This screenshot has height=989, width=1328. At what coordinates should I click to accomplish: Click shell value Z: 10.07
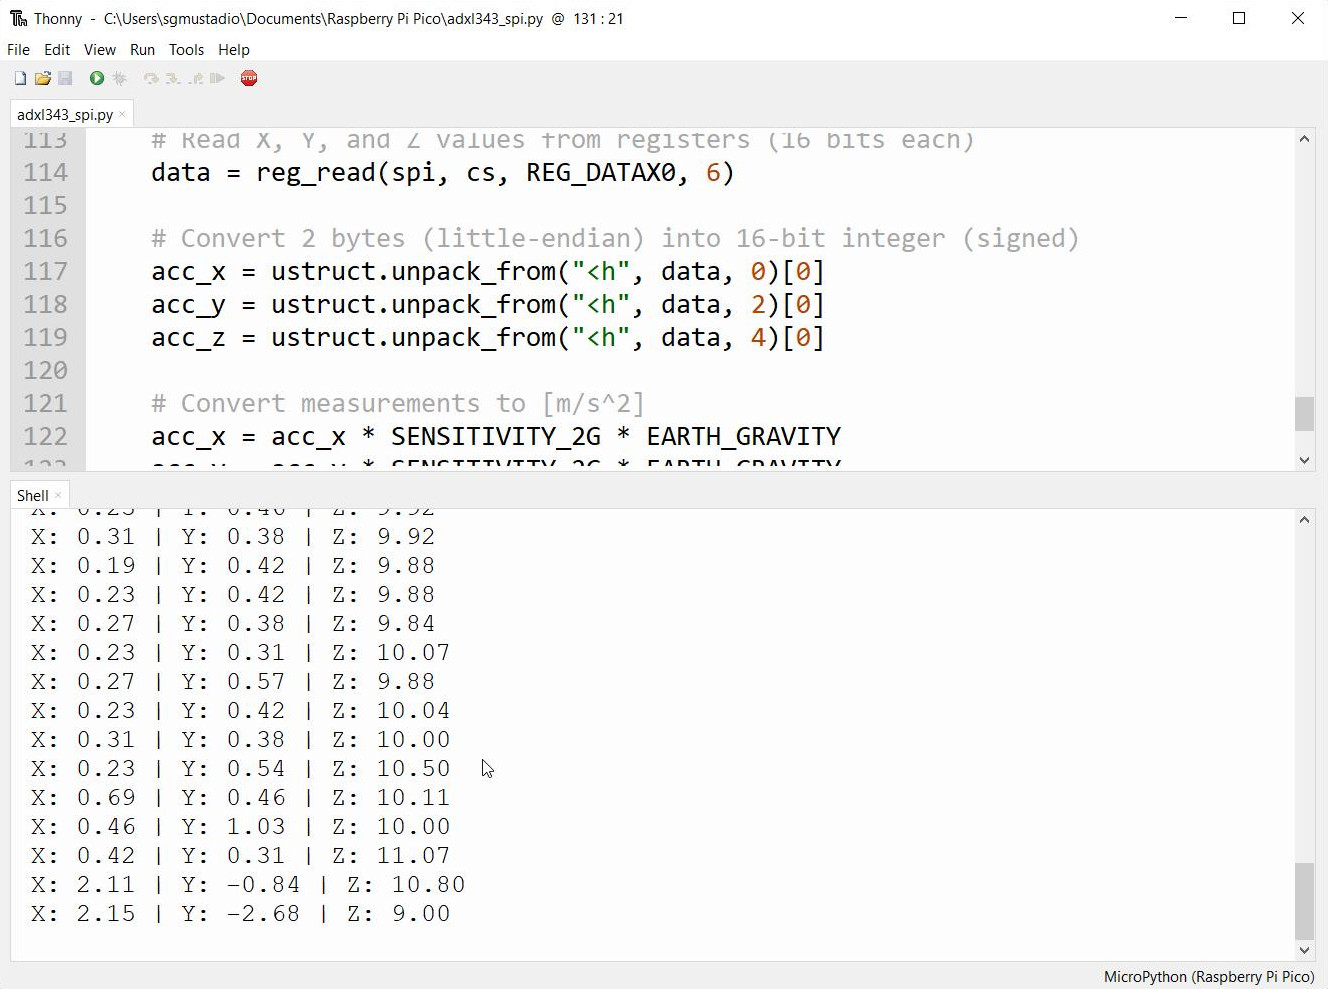(x=391, y=652)
